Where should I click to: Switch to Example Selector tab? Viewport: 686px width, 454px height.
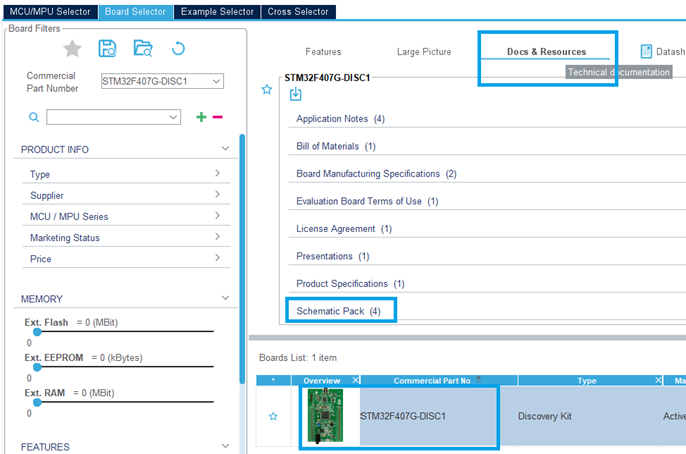click(217, 12)
